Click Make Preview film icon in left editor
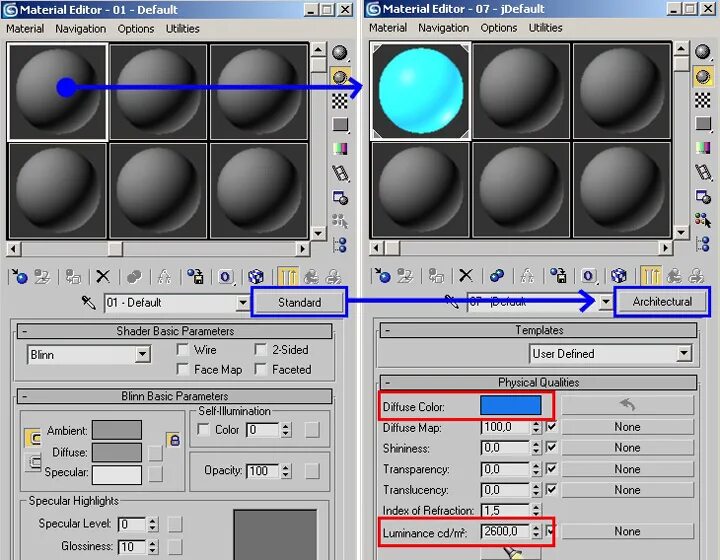This screenshot has width=720, height=560. point(340,173)
